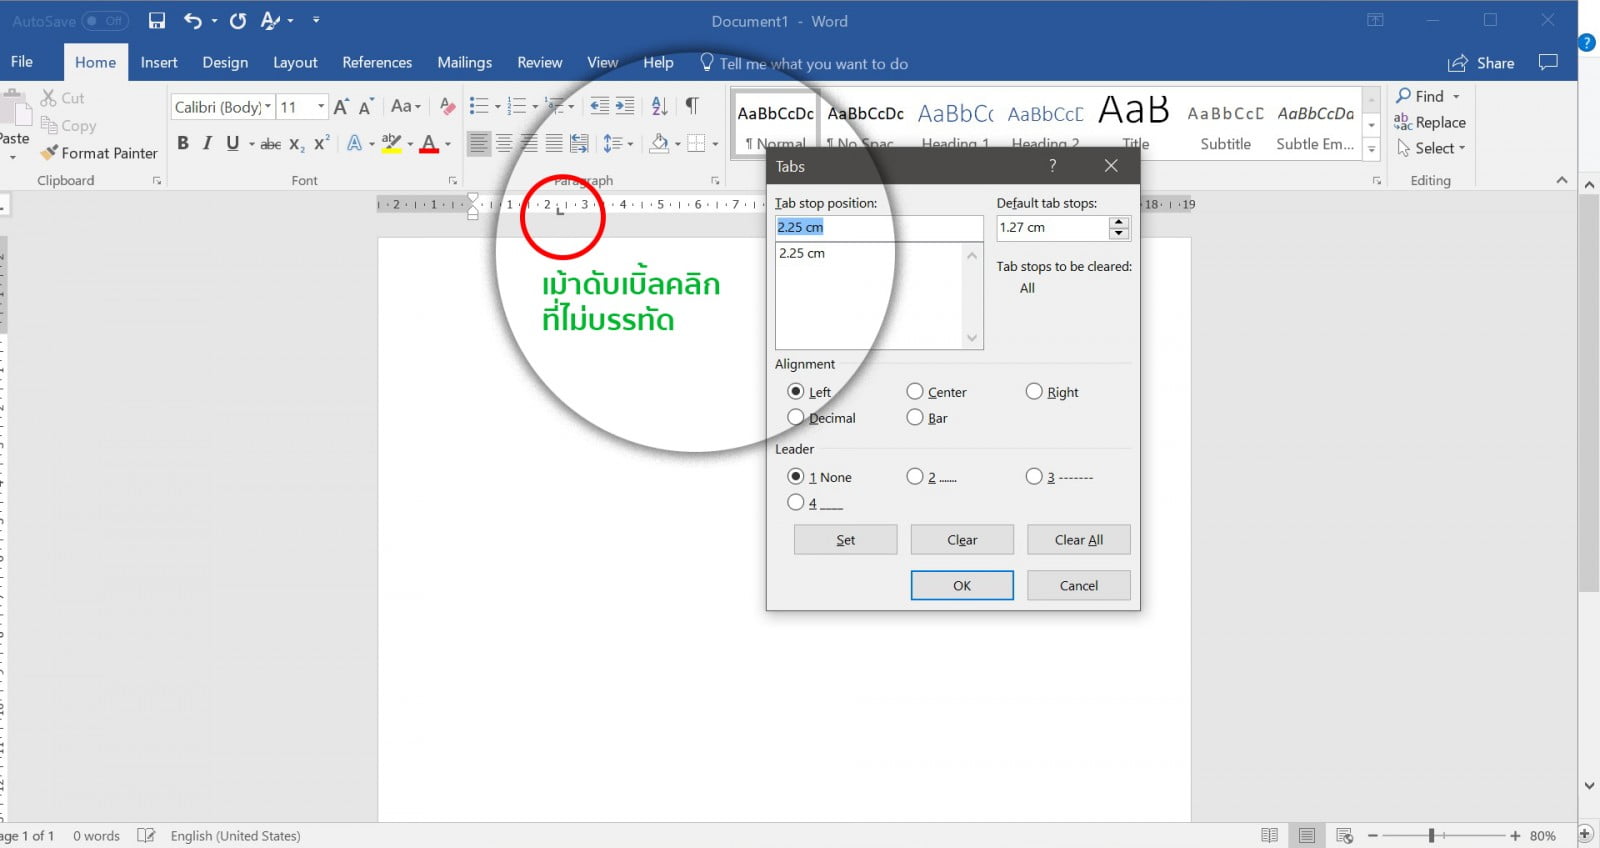The height and width of the screenshot is (848, 1600).
Task: Toggle the AutoSave switch
Action: click(x=105, y=20)
